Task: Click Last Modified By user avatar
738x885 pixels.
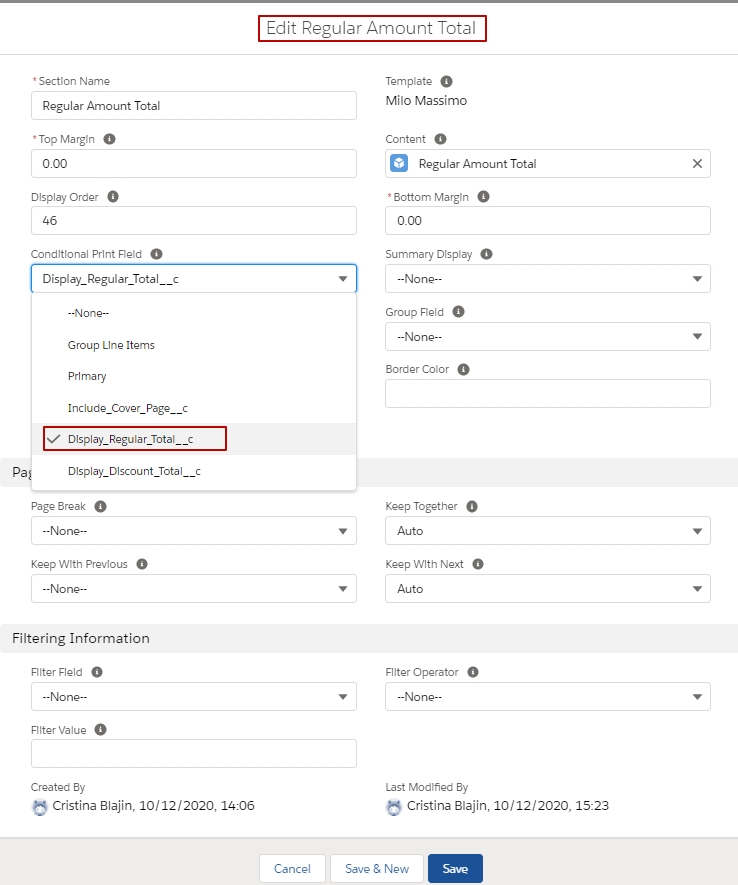Action: tap(394, 807)
